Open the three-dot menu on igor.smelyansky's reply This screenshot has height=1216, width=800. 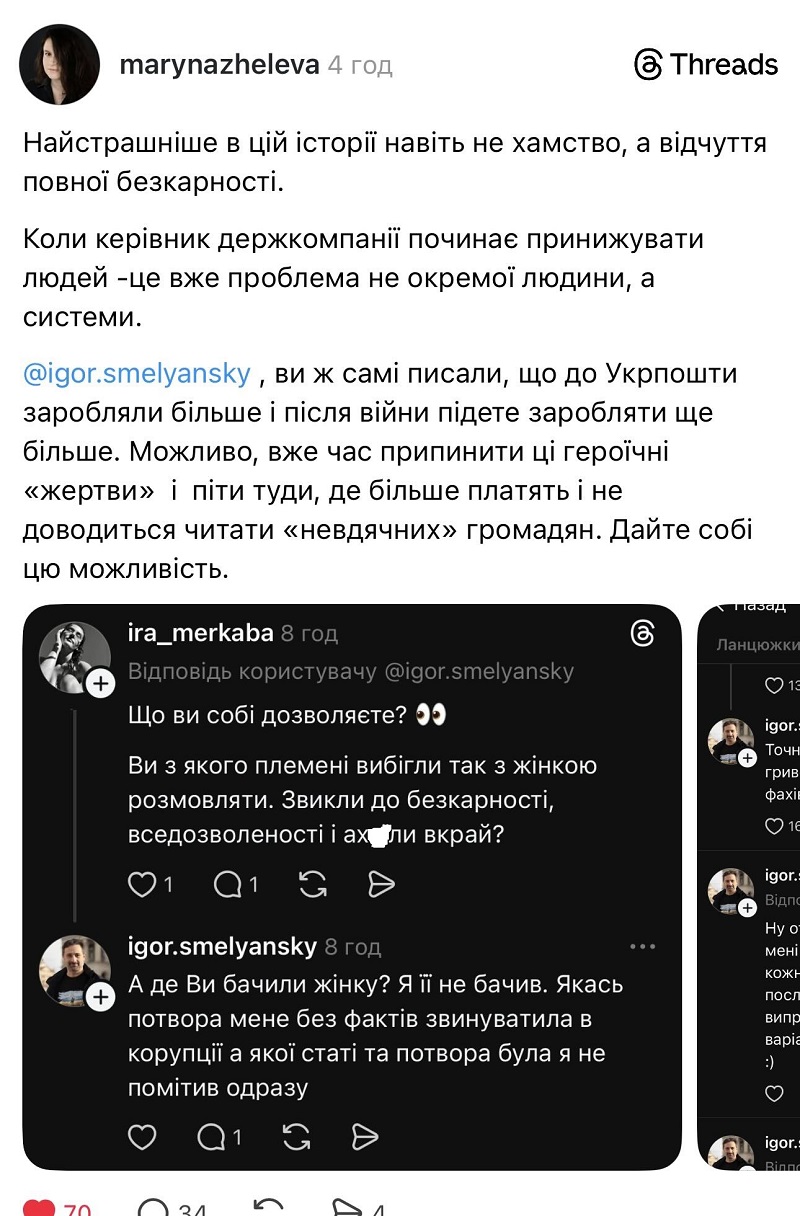point(642,946)
